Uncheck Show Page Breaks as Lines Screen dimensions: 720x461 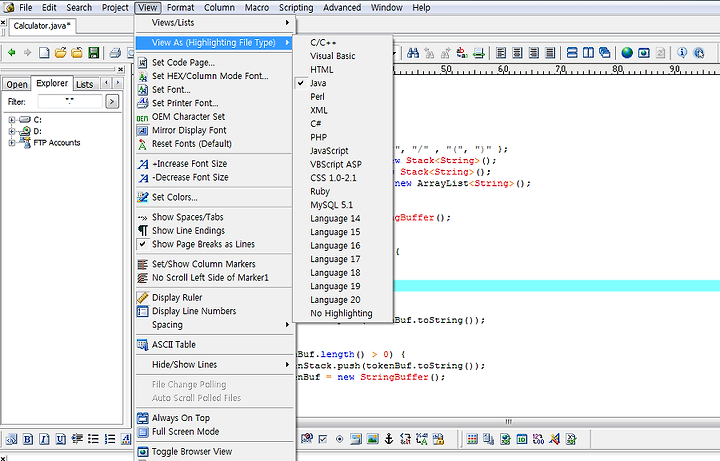(x=214, y=244)
